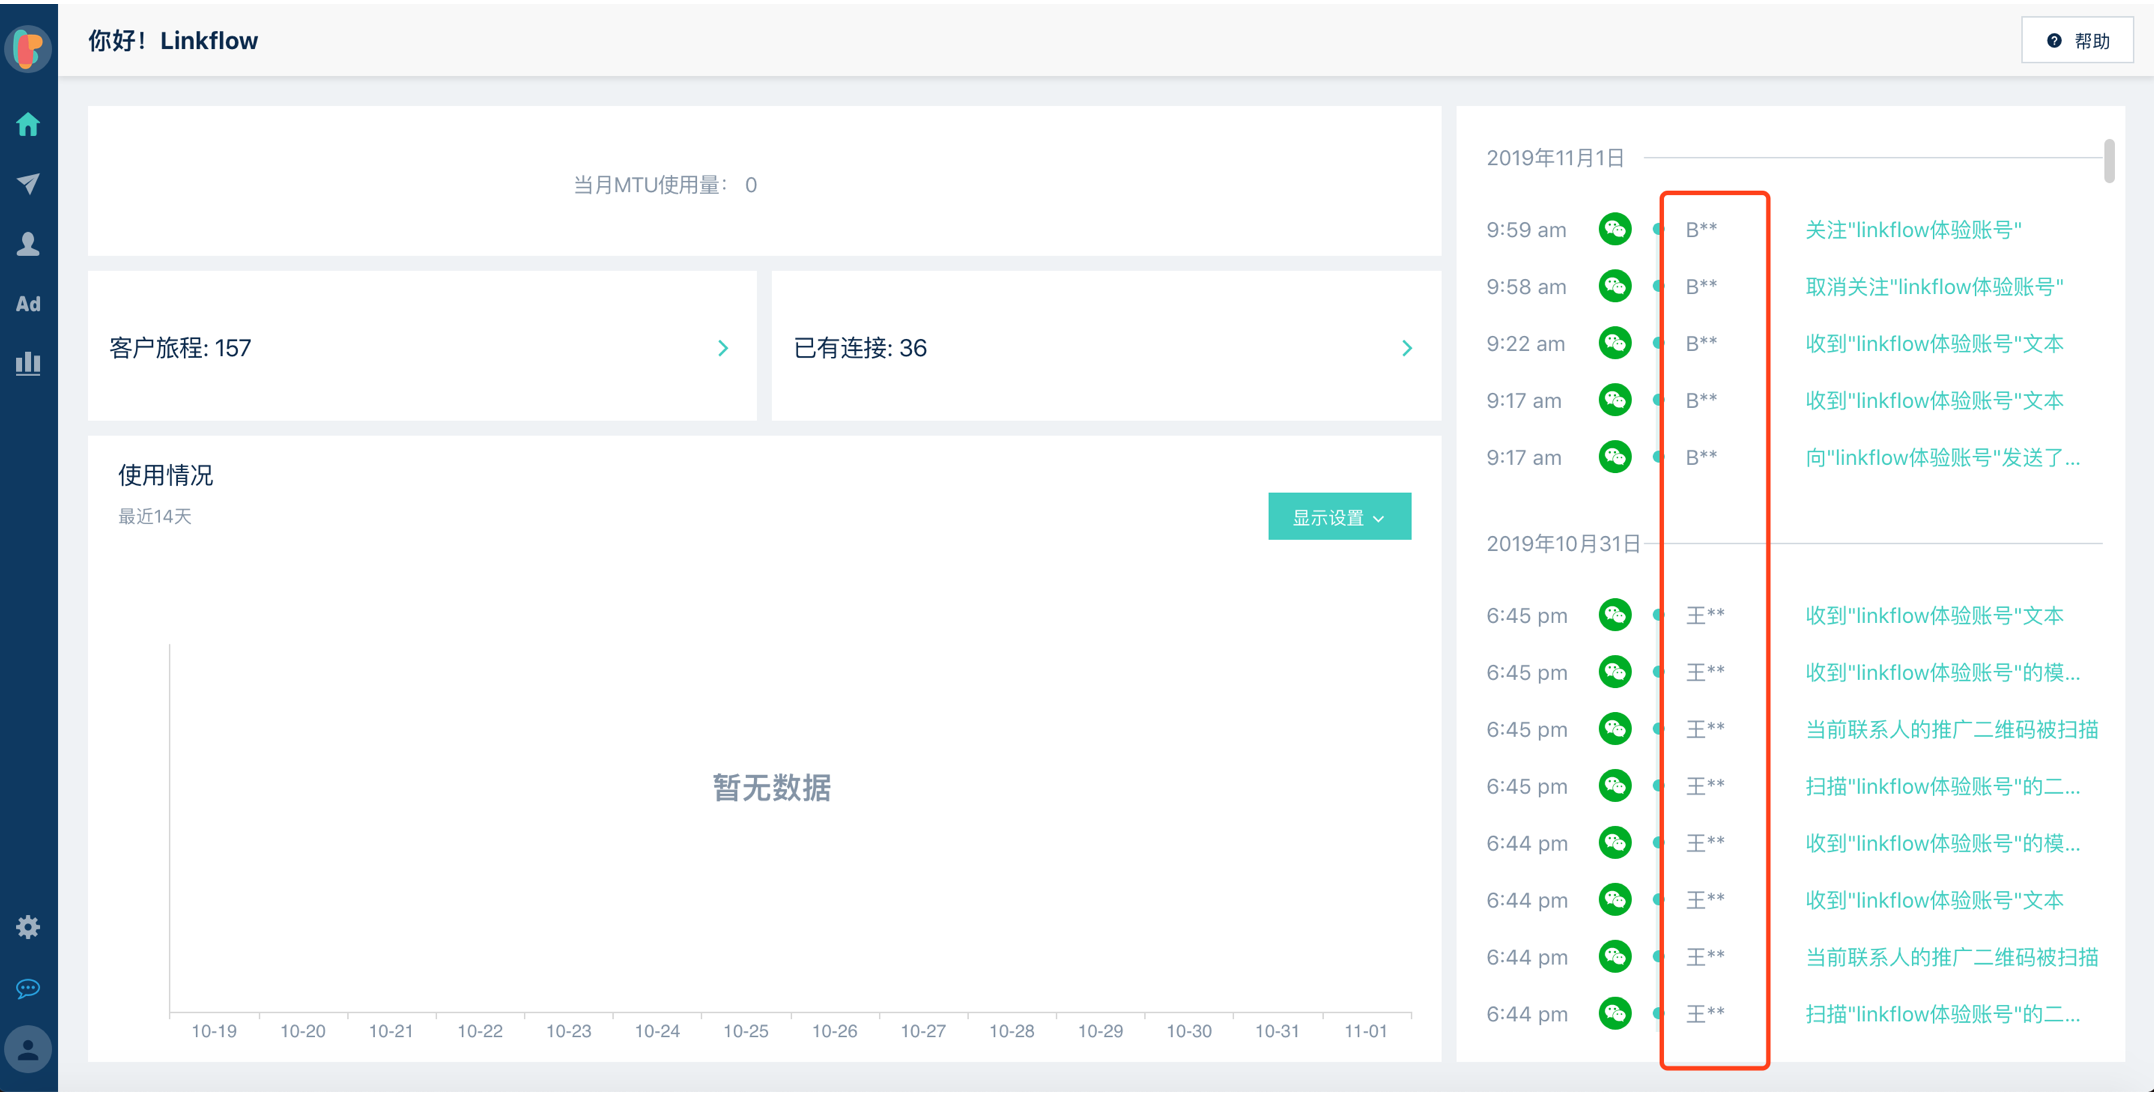Open the chat bubble support icon
The image size is (2156, 1094).
pos(28,988)
